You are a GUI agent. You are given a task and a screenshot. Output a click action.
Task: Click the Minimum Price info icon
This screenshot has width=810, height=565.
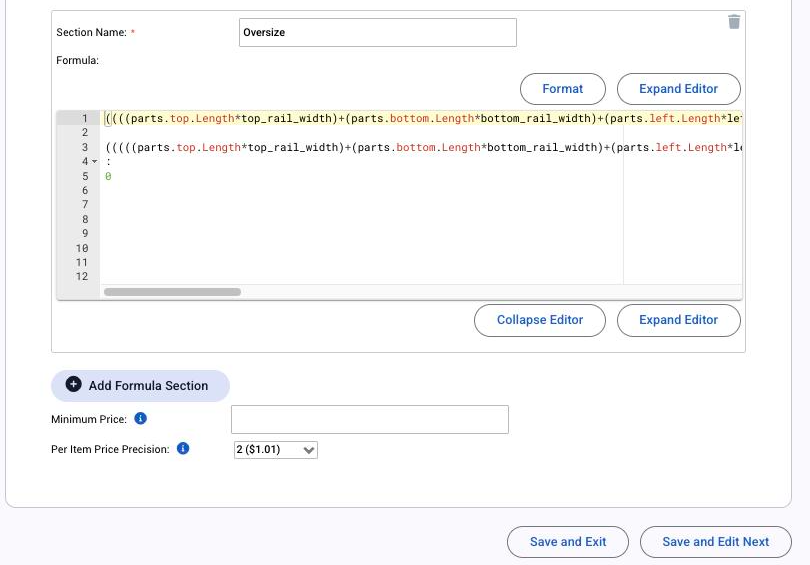tap(141, 418)
